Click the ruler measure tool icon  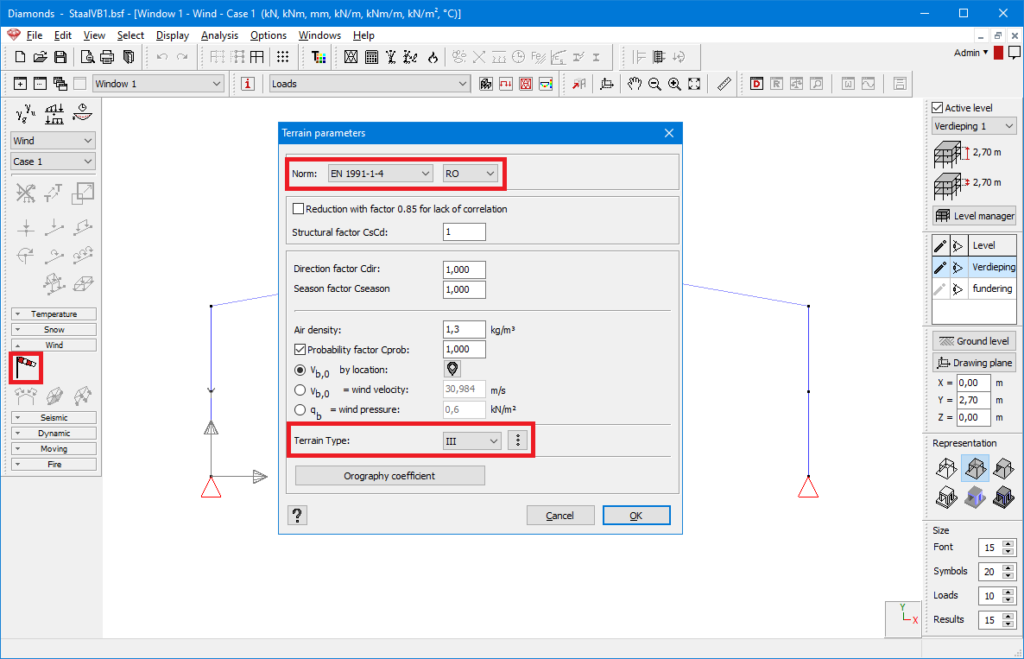point(725,84)
